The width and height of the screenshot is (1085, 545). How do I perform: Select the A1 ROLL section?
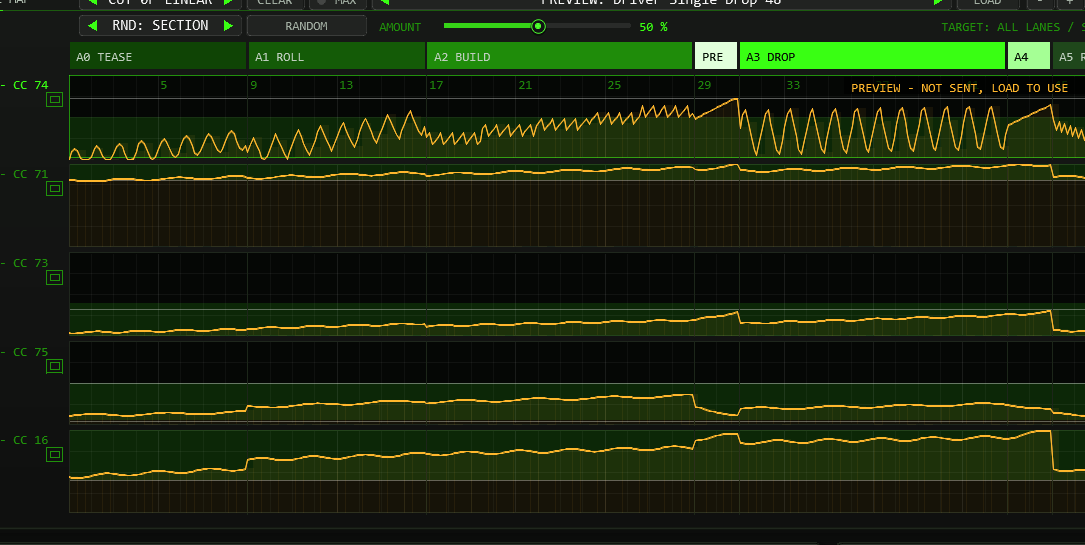337,57
